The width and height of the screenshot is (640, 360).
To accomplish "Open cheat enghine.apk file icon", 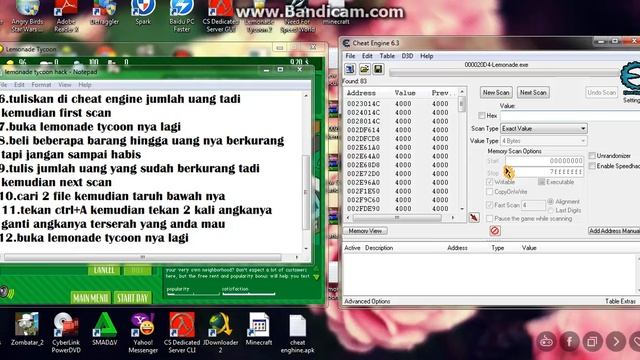I will point(298,333).
